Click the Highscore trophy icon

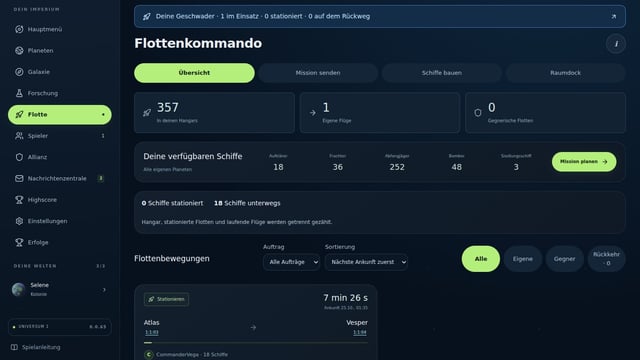(x=19, y=200)
